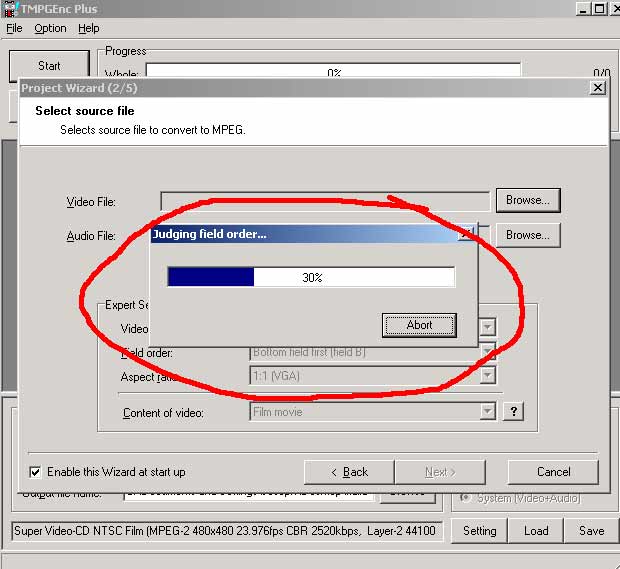Open the Option menu
This screenshot has height=569, width=620.
(x=50, y=28)
